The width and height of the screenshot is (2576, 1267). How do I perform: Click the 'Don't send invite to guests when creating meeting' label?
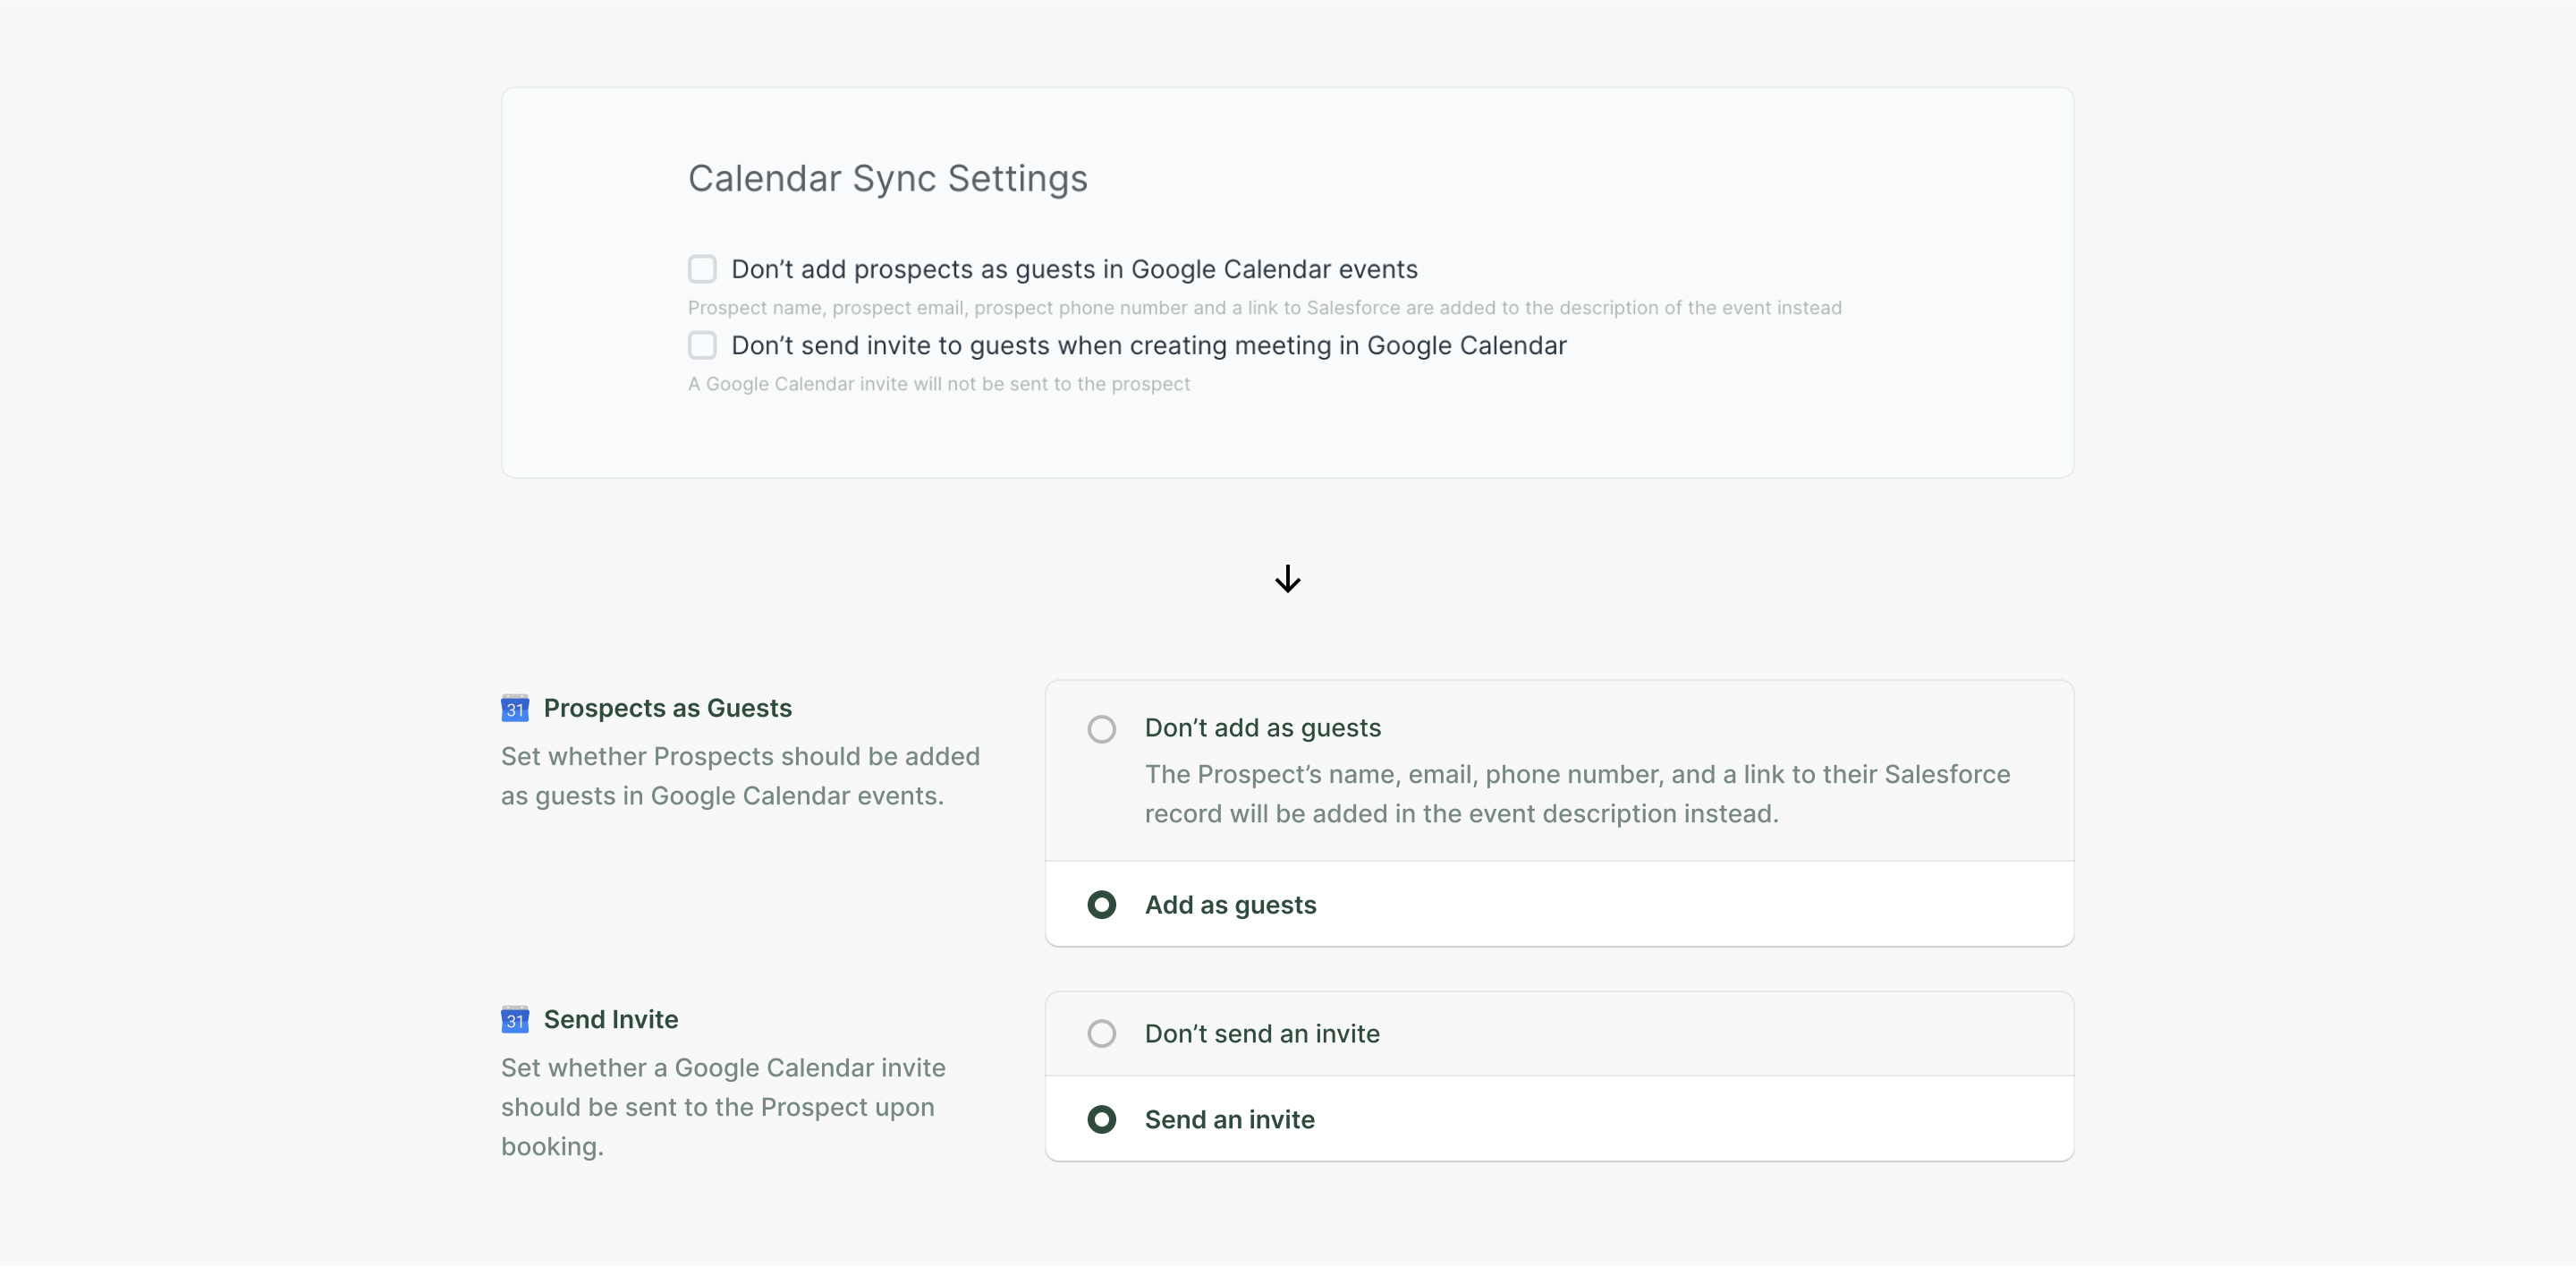click(x=1148, y=345)
